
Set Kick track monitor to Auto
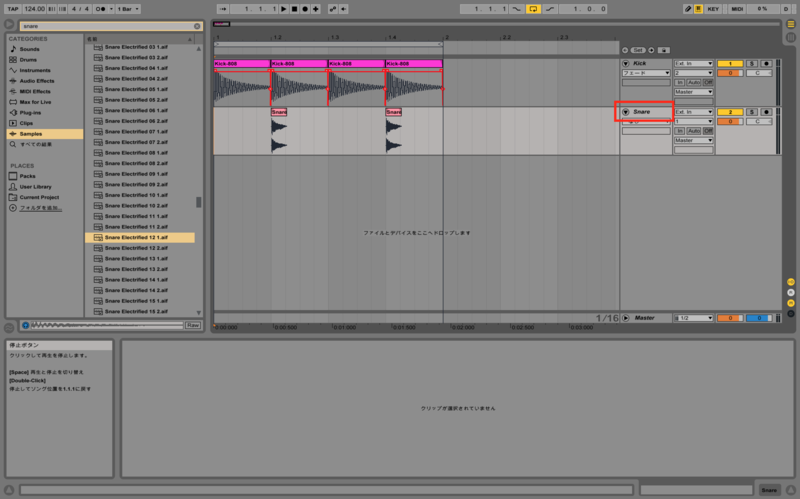point(693,82)
